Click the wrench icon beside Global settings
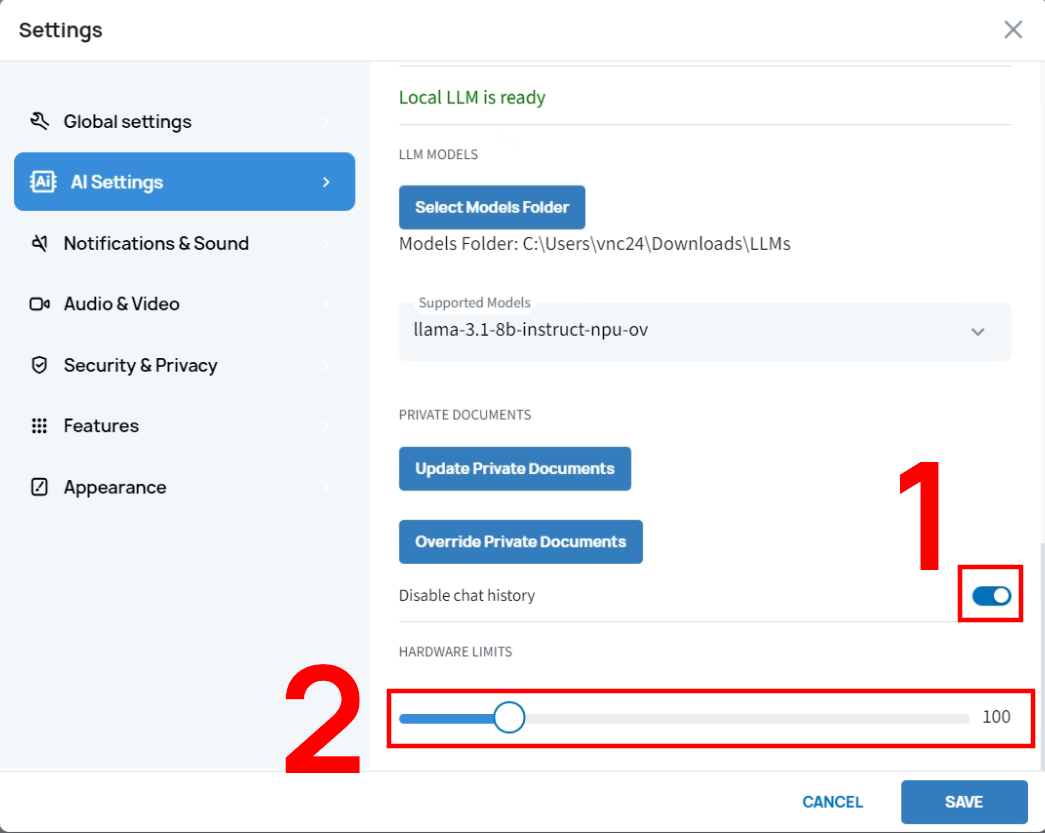1045x833 pixels. tap(40, 122)
